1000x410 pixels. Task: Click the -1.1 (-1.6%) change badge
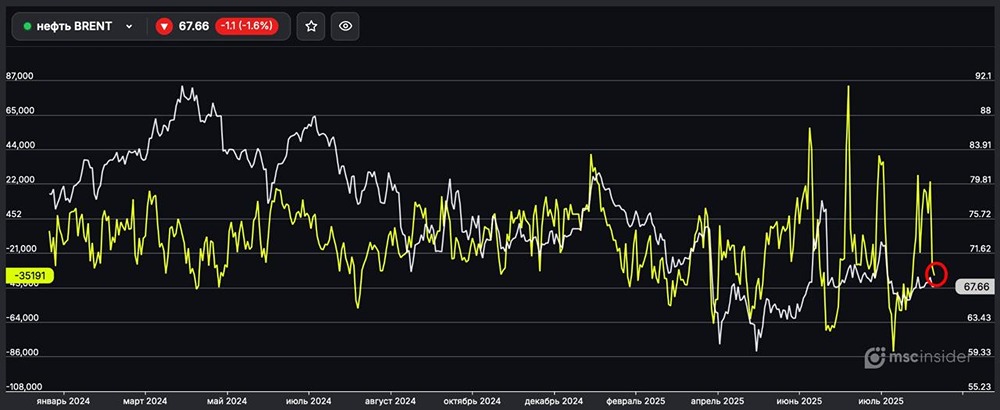pos(246,26)
